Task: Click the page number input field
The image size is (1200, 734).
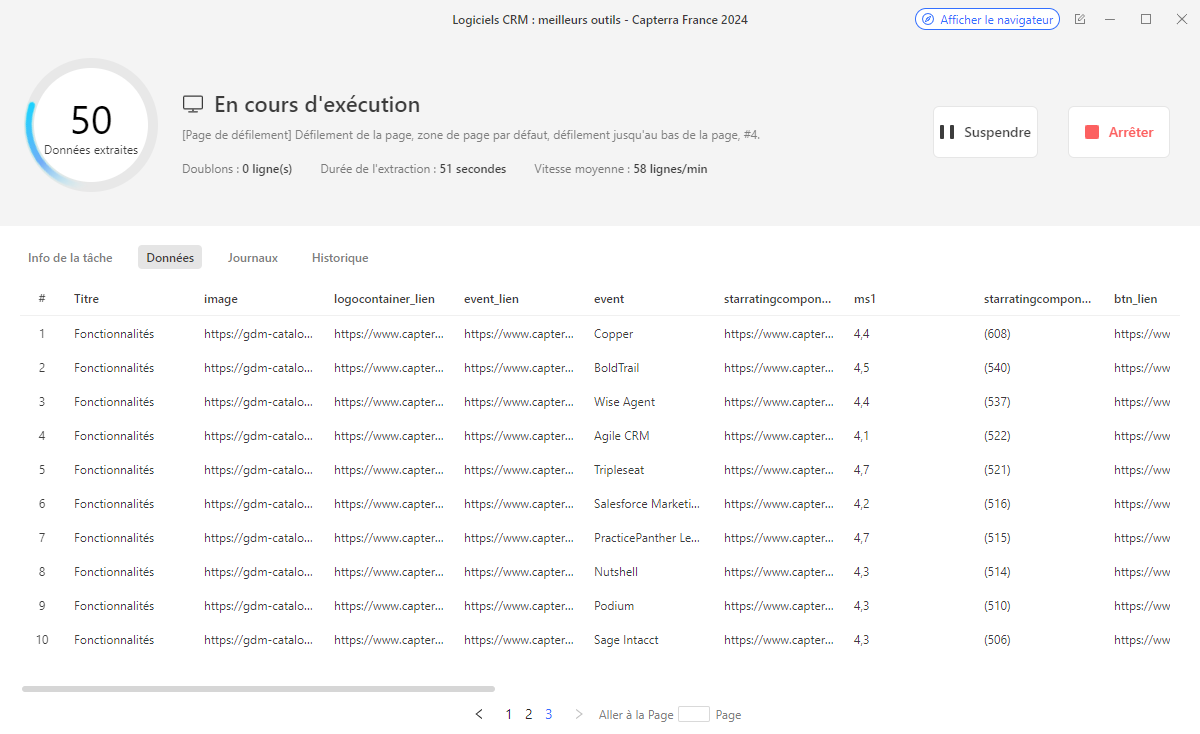Action: [x=693, y=714]
